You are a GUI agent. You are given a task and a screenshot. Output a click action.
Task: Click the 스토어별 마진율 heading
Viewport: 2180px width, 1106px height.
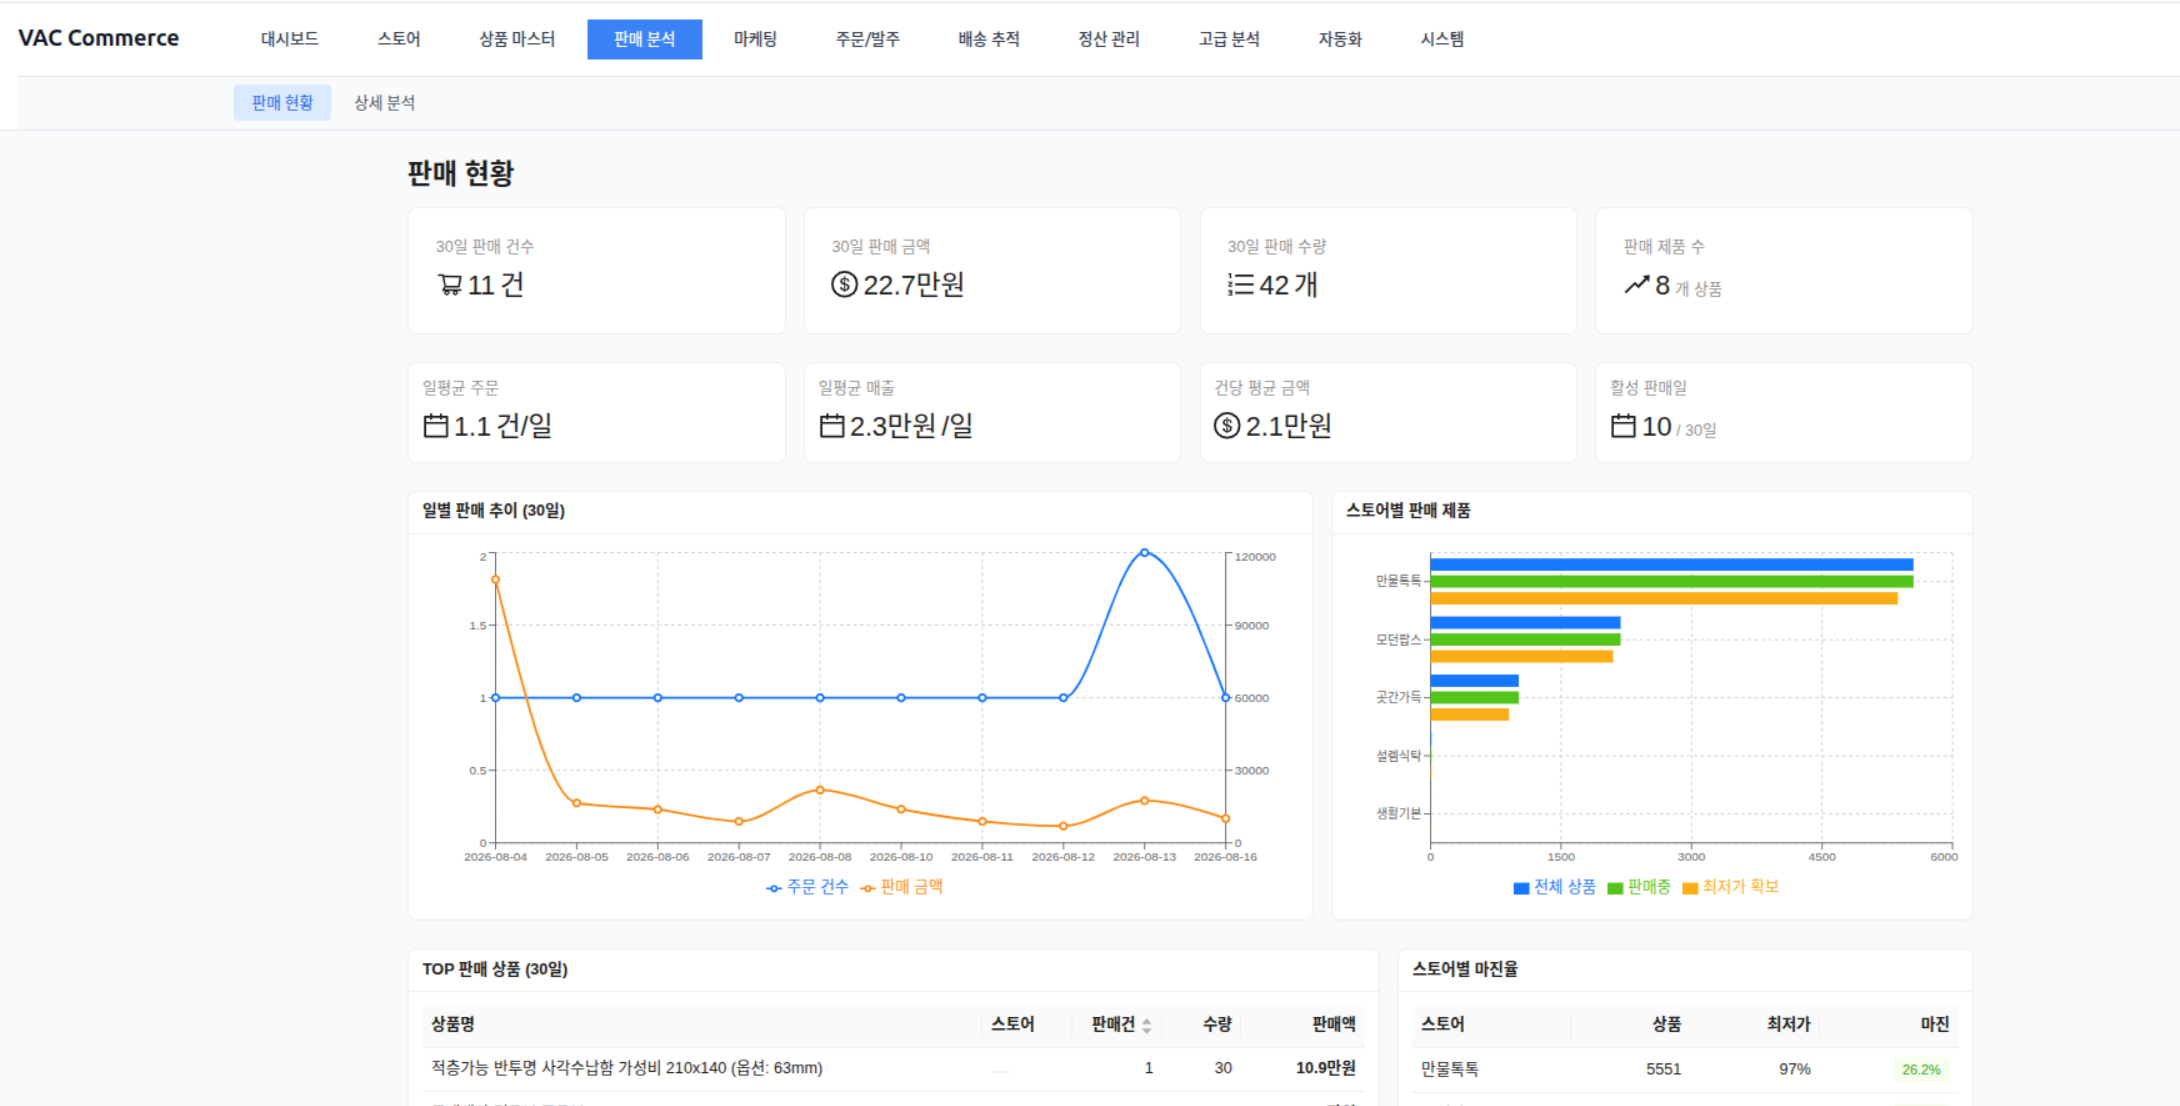[1465, 969]
